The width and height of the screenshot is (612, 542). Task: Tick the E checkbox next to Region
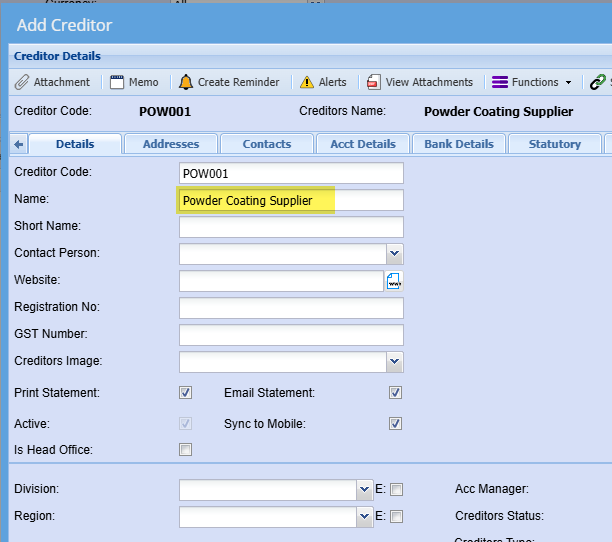point(397,516)
